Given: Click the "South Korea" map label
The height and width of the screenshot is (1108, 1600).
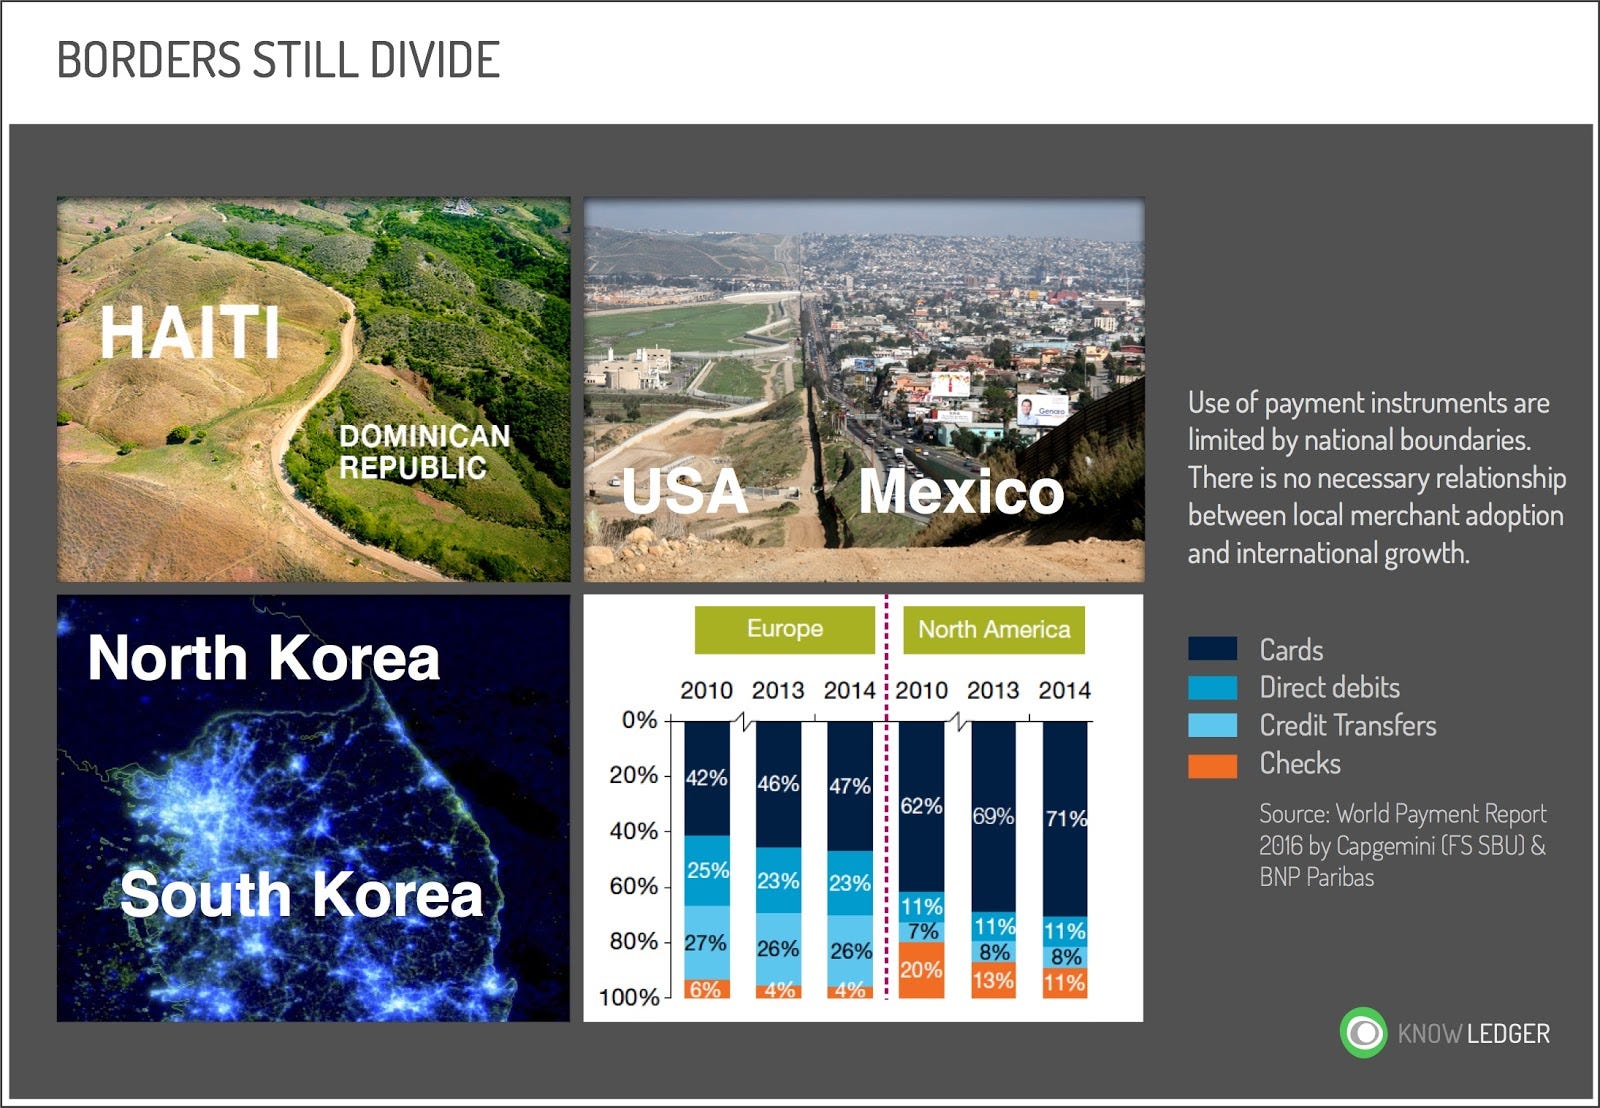Looking at the screenshot, I should point(301,893).
